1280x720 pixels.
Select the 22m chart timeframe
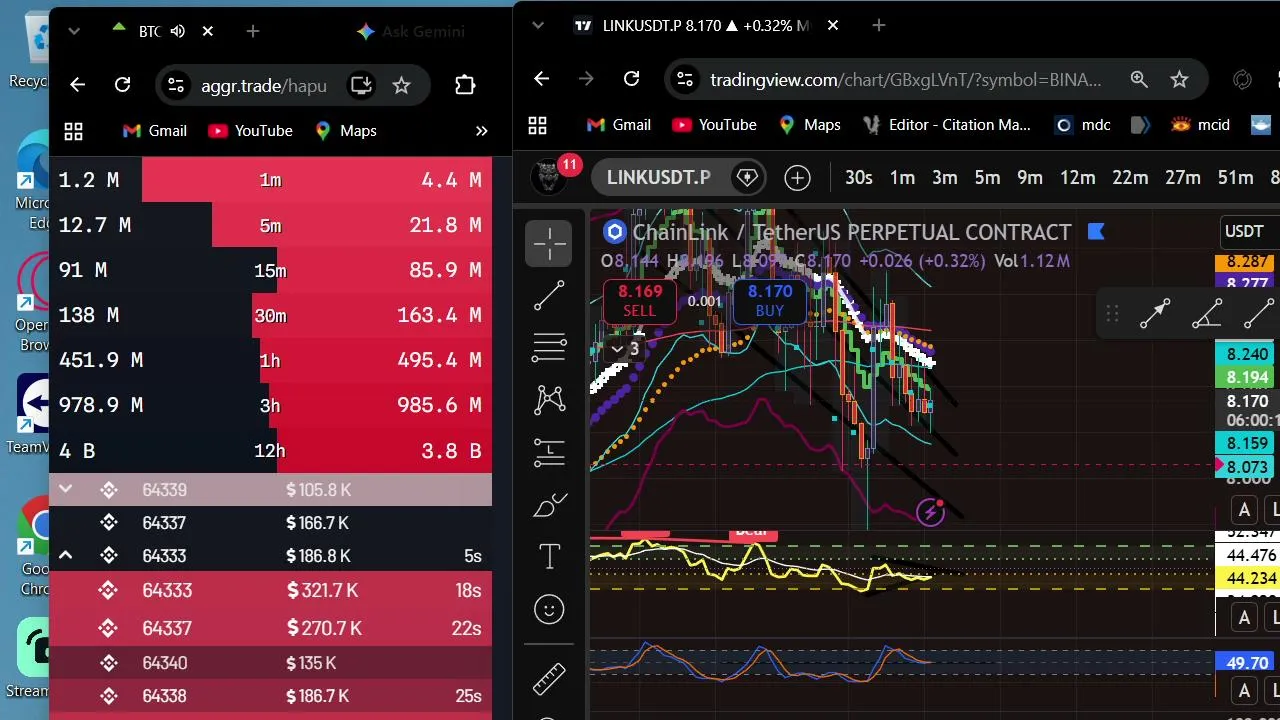[x=1130, y=178]
